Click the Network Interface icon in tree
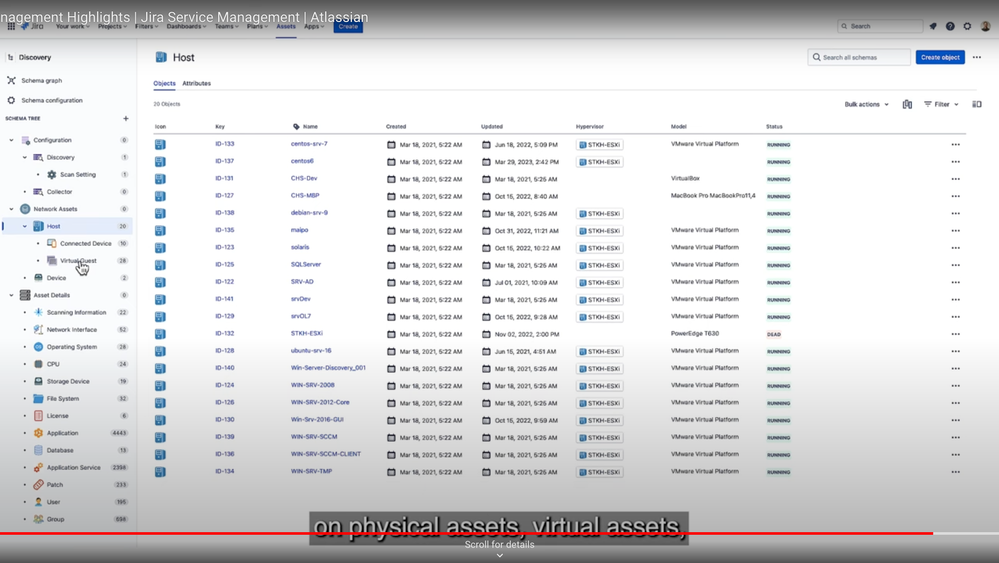This screenshot has width=999, height=563. pos(38,330)
